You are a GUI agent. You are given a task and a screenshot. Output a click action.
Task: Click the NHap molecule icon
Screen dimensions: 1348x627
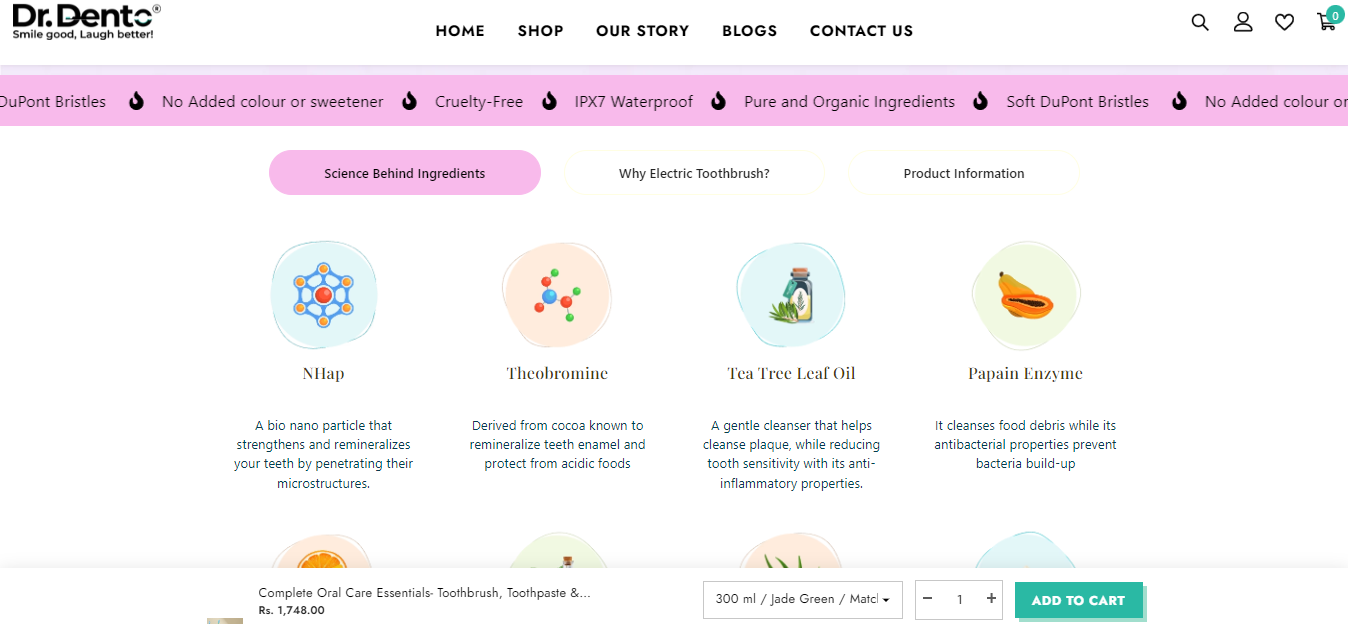pyautogui.click(x=323, y=295)
